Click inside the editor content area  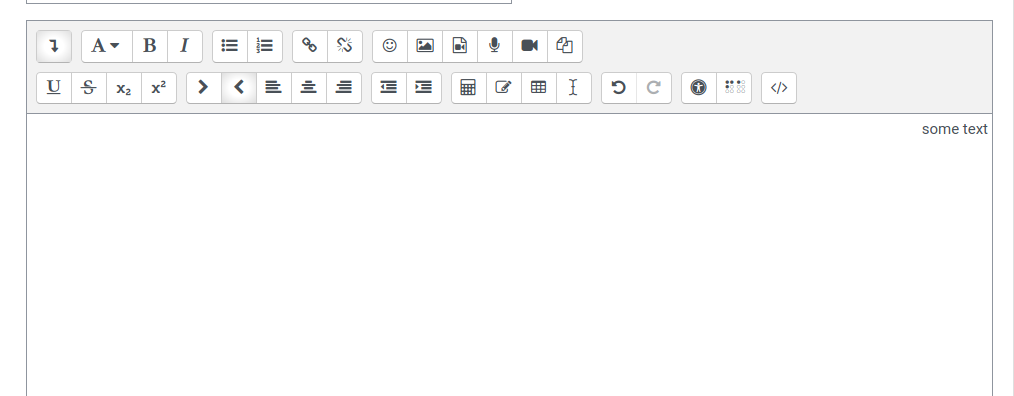[510, 255]
